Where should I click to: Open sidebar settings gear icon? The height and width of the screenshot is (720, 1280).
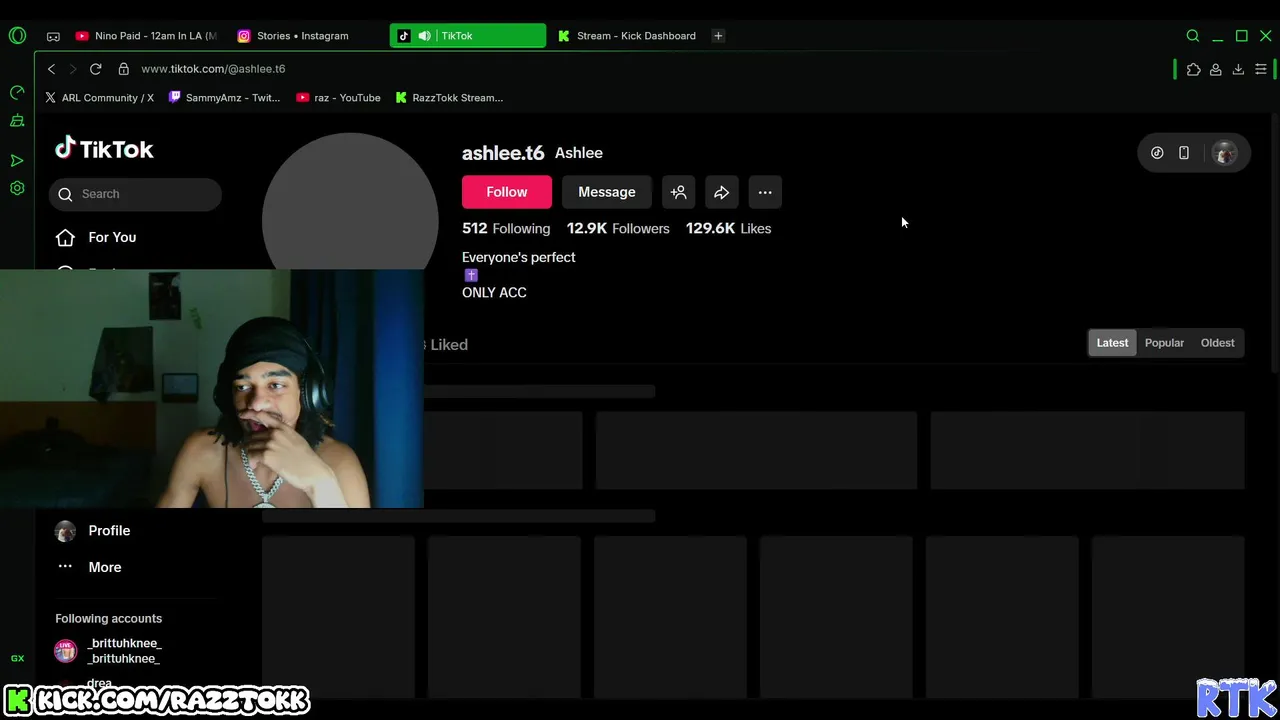[x=17, y=188]
